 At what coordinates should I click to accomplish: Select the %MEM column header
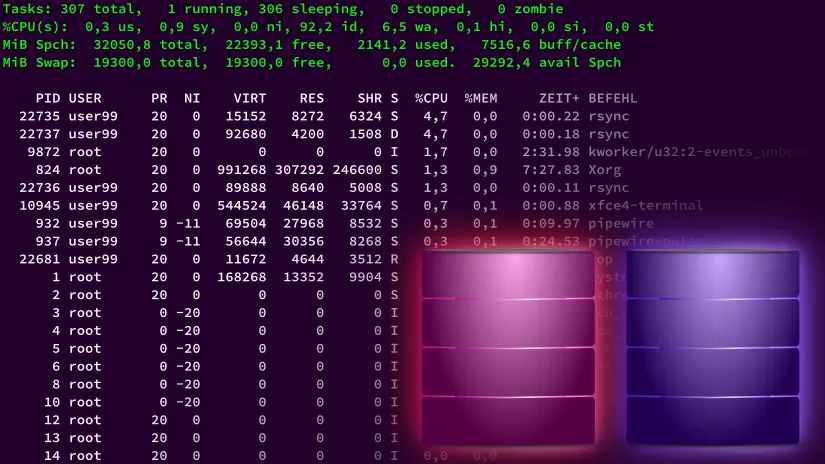481,99
